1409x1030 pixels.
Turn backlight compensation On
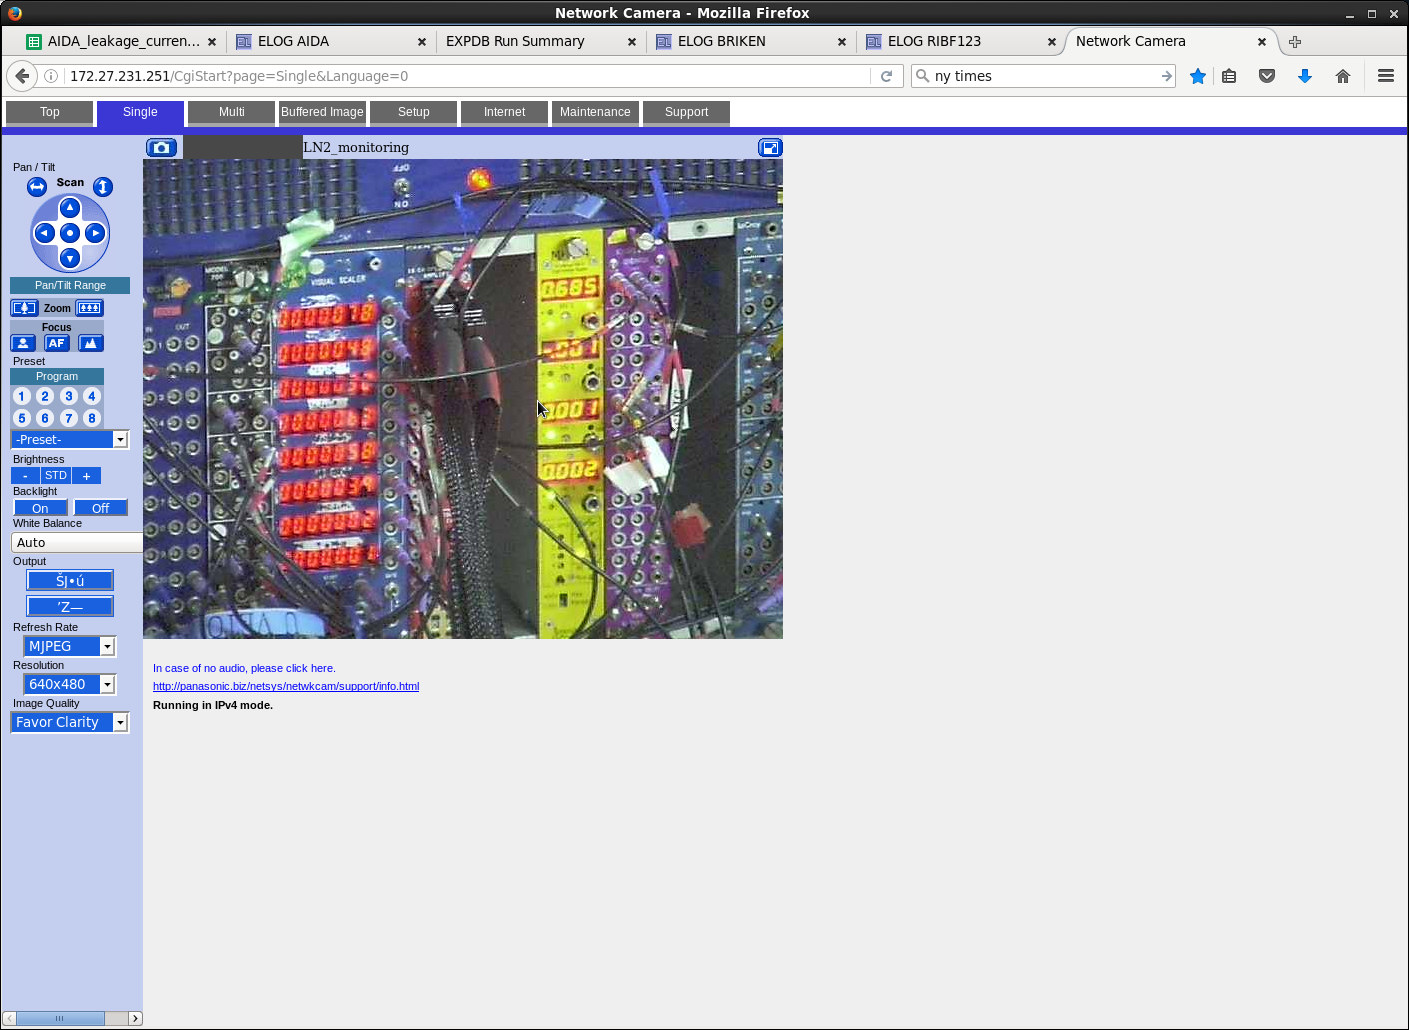pyautogui.click(x=40, y=508)
